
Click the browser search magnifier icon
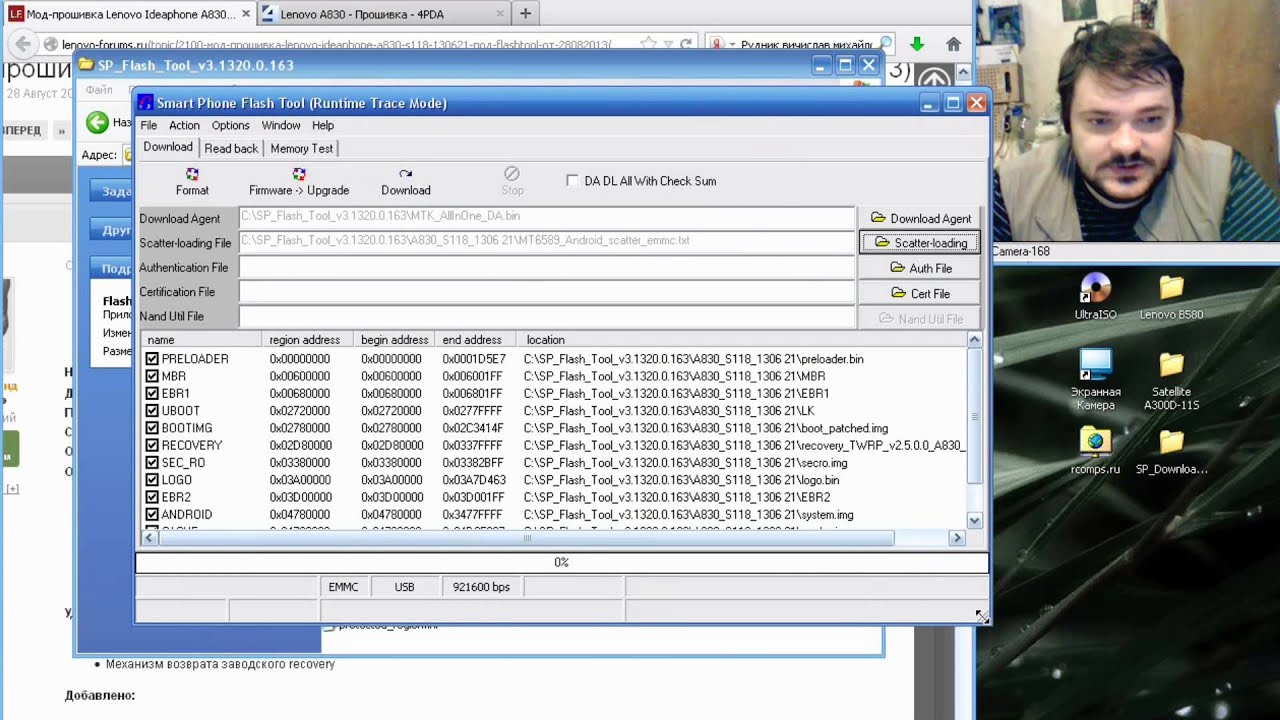click(885, 44)
